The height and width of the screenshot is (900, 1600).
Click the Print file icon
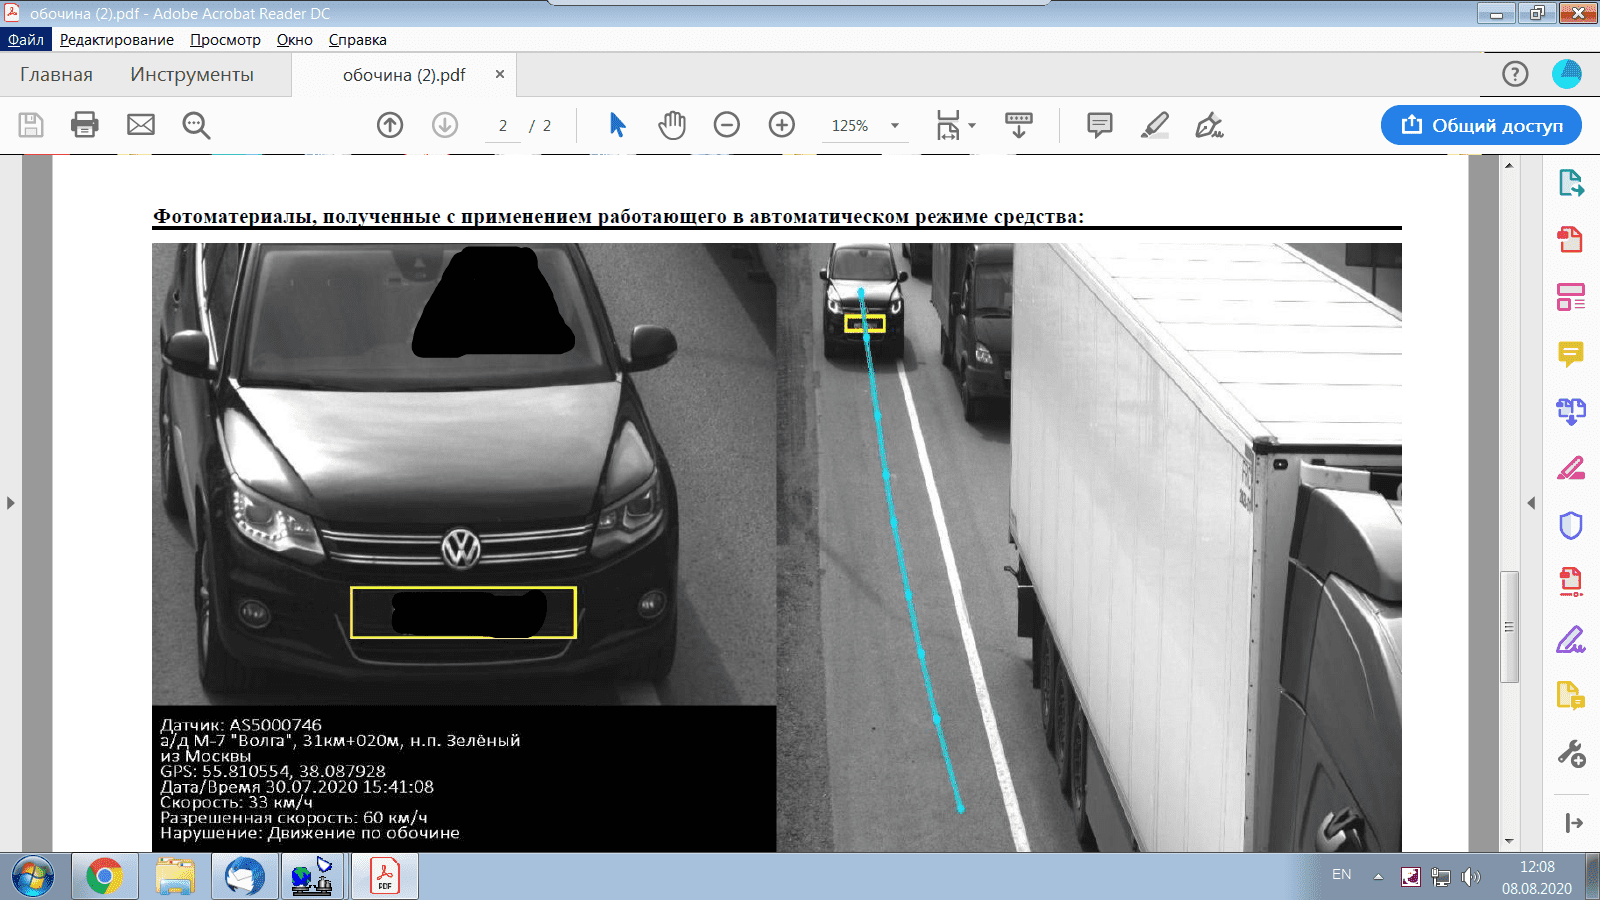[x=85, y=125]
